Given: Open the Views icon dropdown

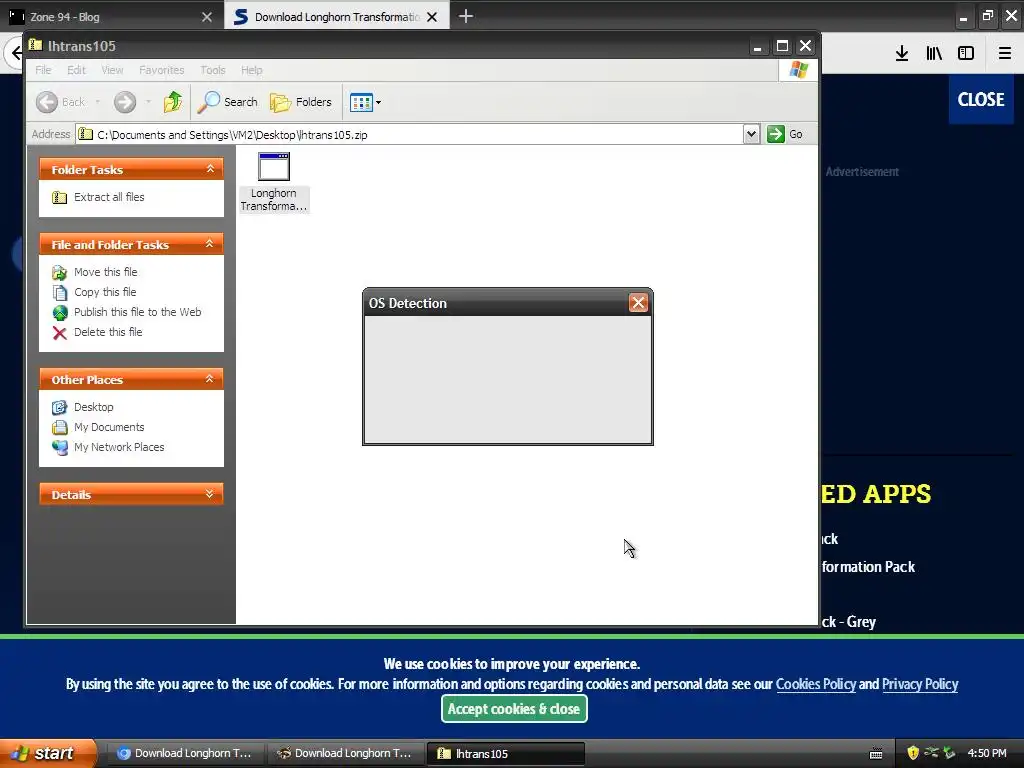Looking at the screenshot, I should 365,102.
